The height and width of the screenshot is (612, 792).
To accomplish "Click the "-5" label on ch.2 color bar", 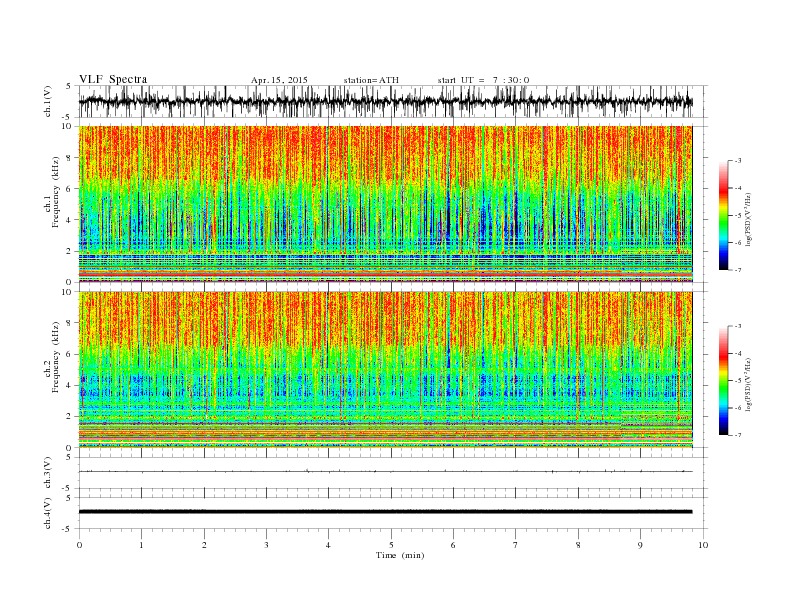I will click(x=738, y=381).
